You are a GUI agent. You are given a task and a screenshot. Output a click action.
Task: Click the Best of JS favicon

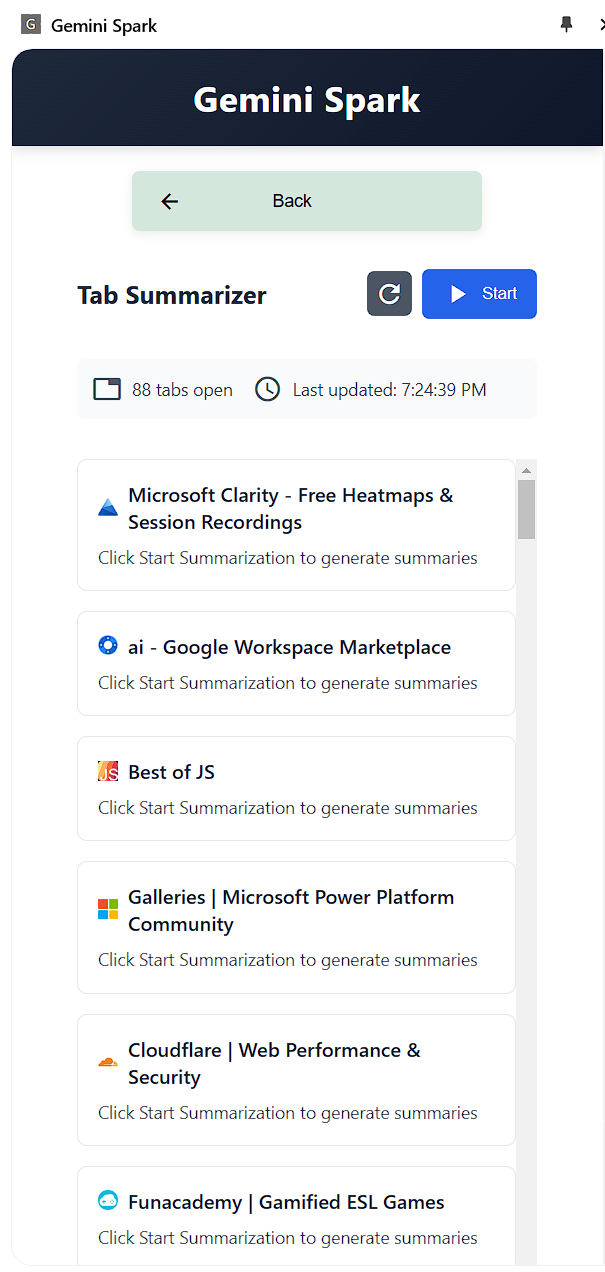[x=108, y=771]
